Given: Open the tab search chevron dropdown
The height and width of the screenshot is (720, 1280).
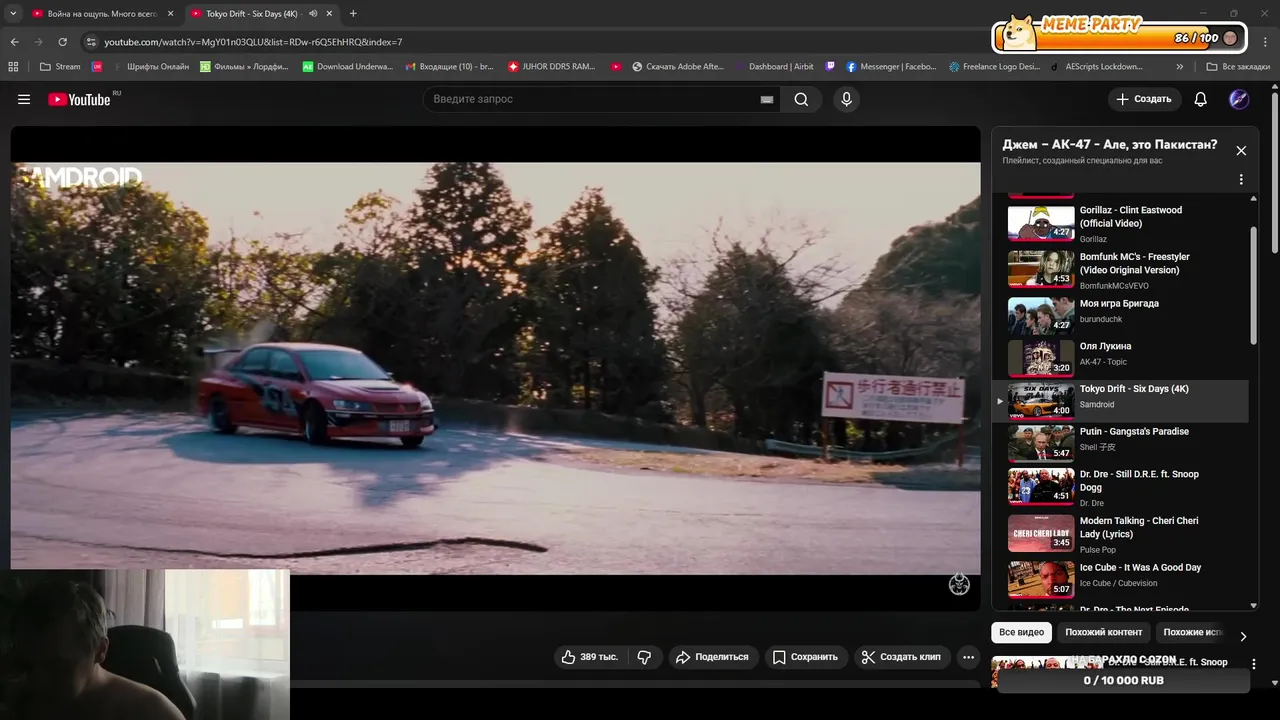Looking at the screenshot, I should (13, 14).
